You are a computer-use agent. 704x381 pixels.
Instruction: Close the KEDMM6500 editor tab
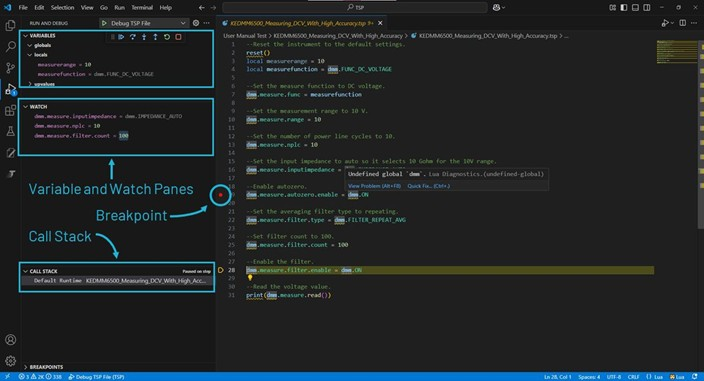pos(380,23)
